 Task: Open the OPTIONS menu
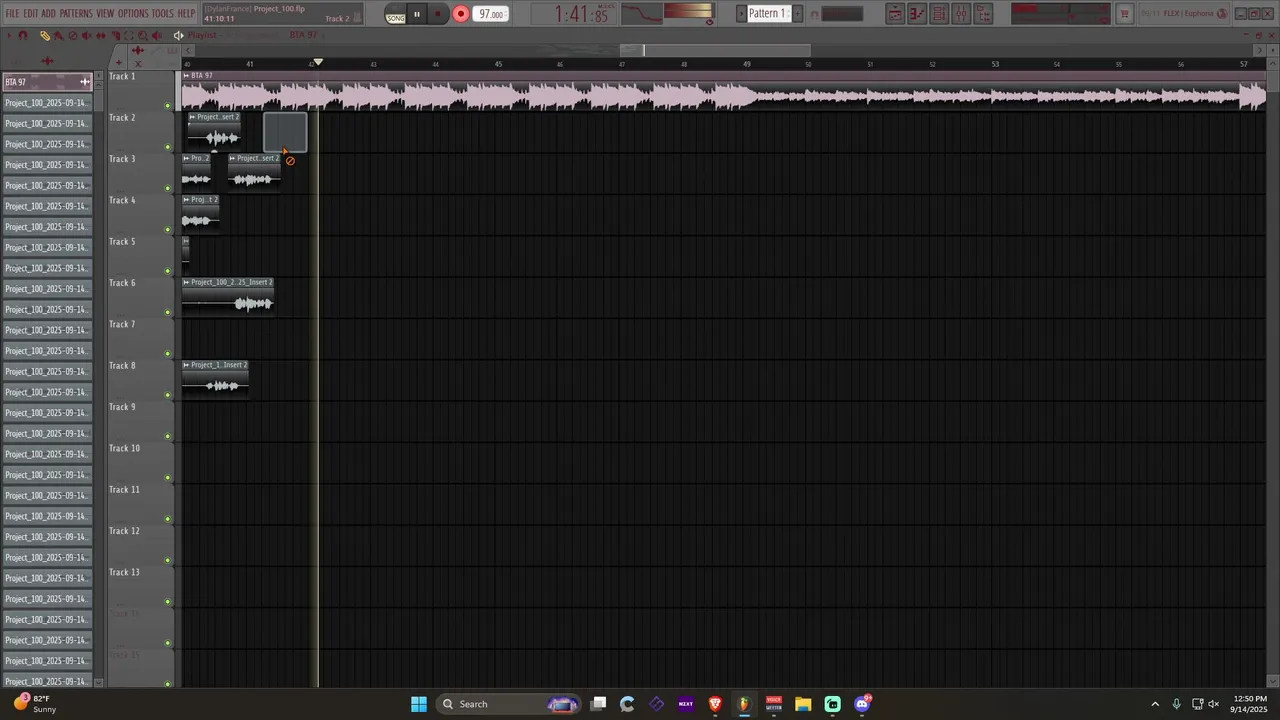tap(133, 14)
